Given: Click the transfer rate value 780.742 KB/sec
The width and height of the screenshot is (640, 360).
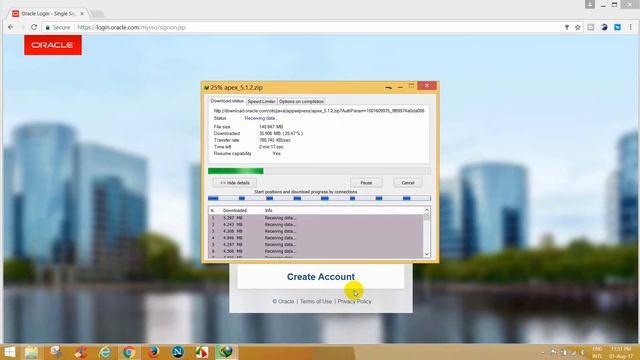Looking at the screenshot, I should [x=275, y=140].
